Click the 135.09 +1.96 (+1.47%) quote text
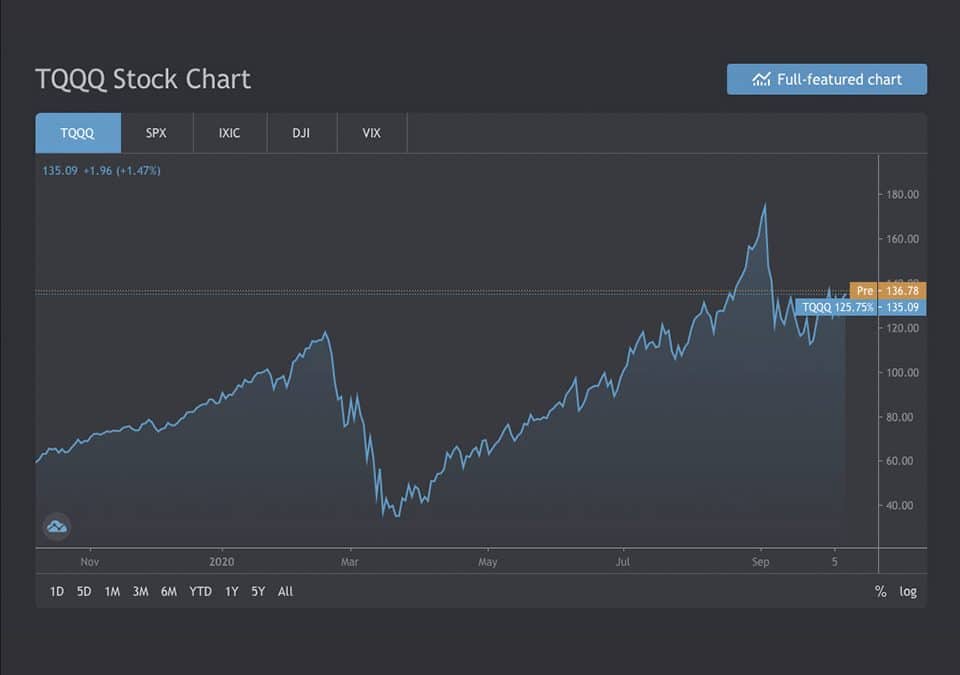960x675 pixels. (x=102, y=171)
